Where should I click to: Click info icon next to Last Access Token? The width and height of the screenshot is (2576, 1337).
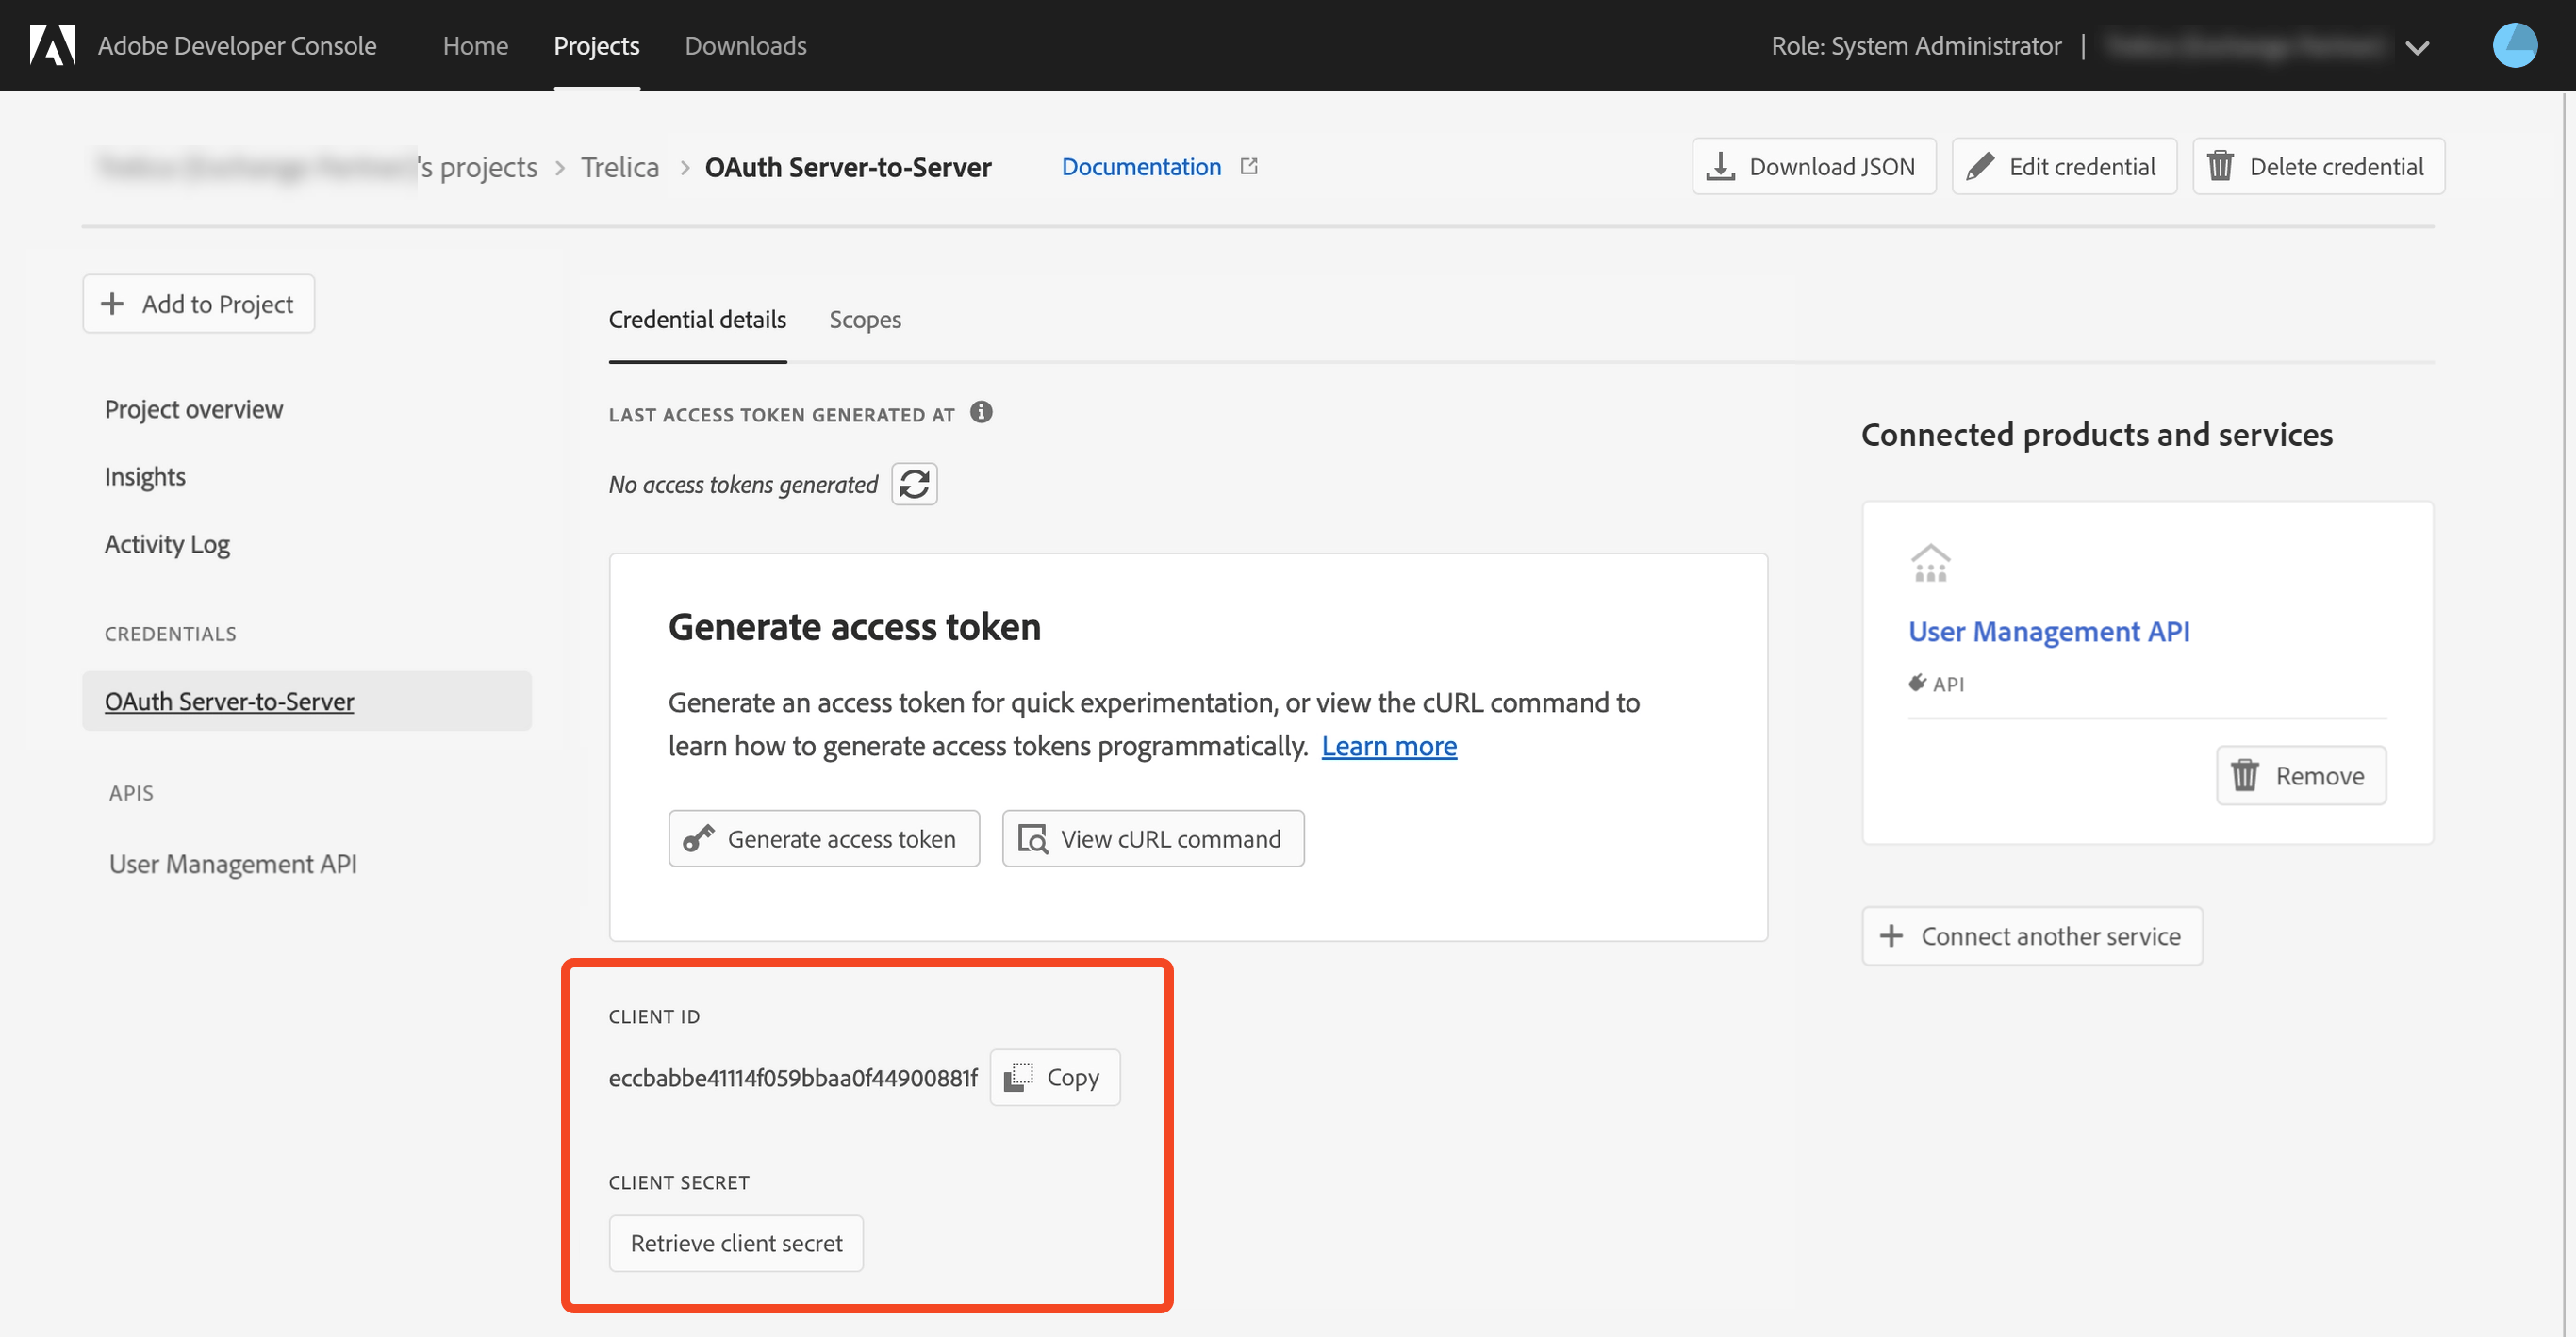click(x=981, y=412)
